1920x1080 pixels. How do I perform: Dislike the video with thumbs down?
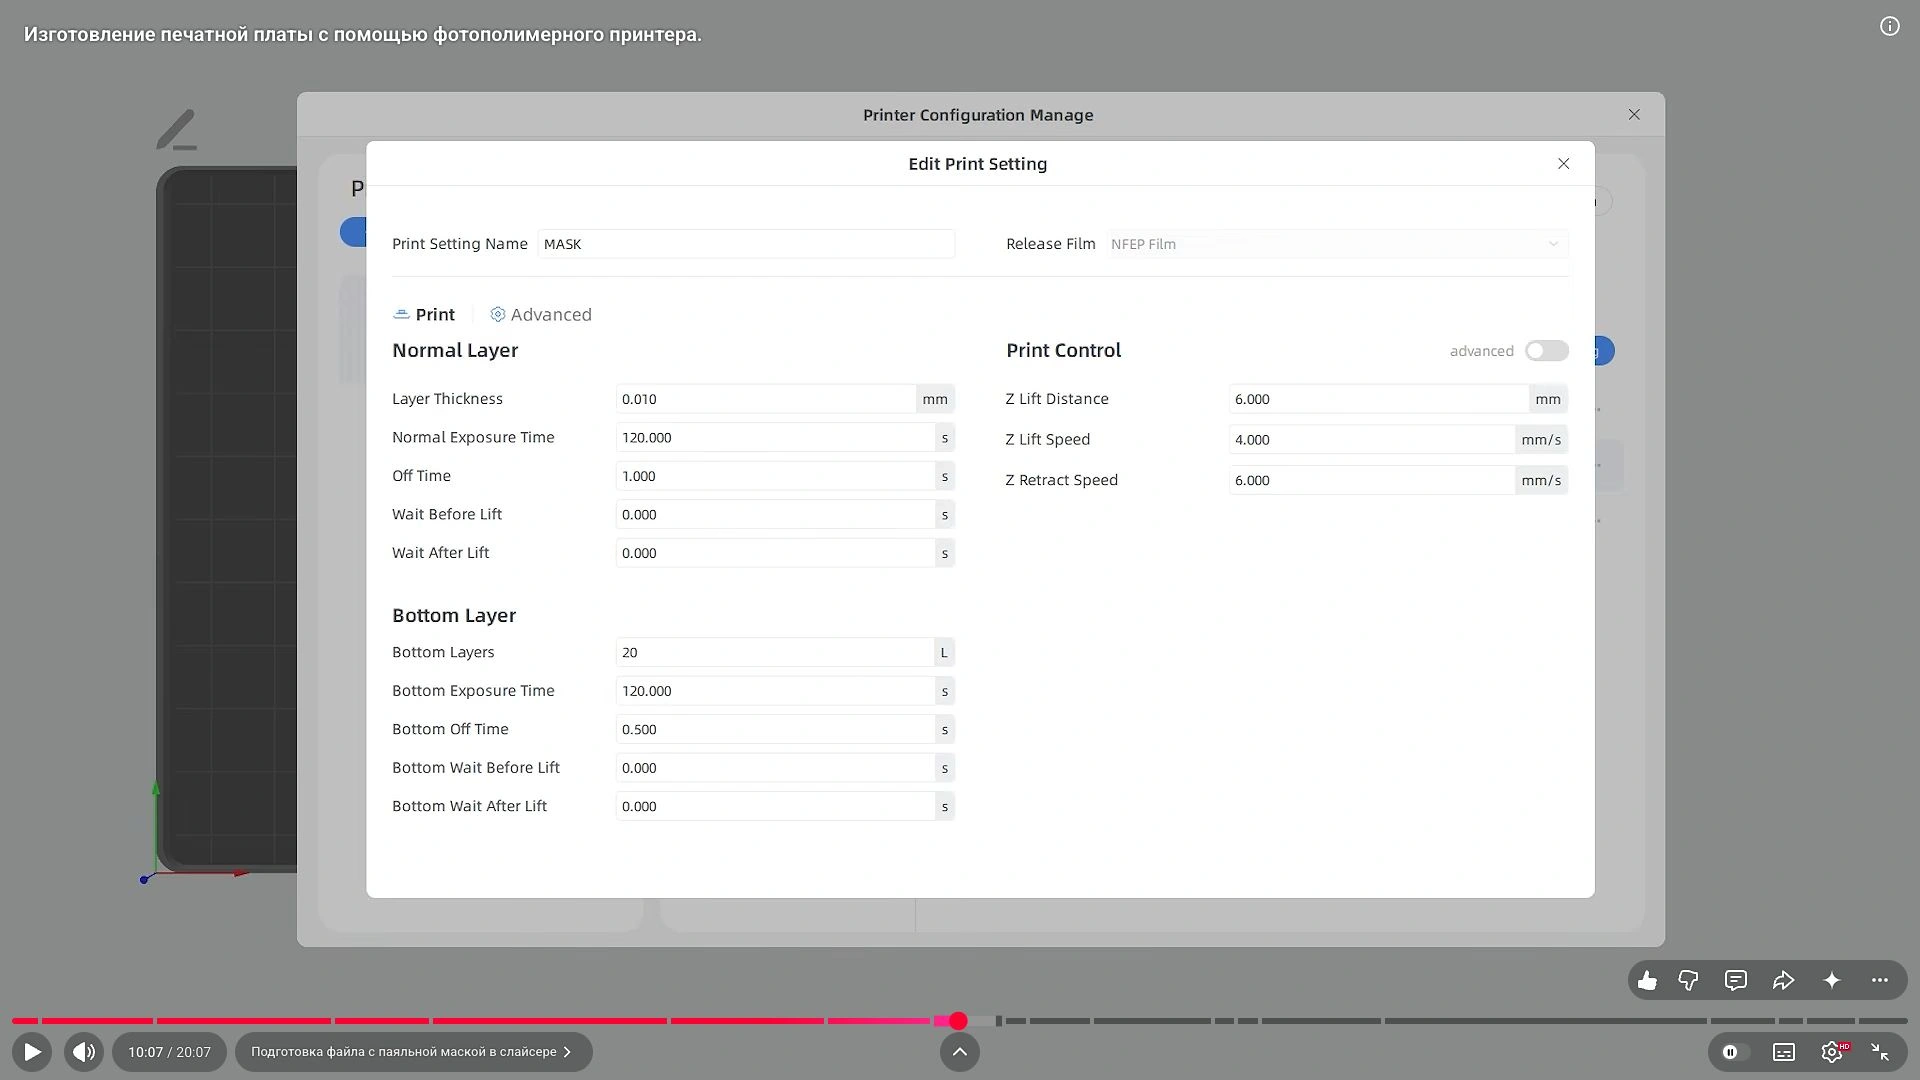[x=1689, y=981]
